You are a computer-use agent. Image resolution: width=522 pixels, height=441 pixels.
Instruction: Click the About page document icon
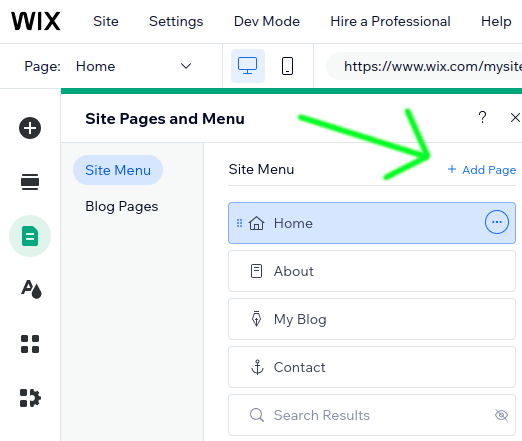256,271
